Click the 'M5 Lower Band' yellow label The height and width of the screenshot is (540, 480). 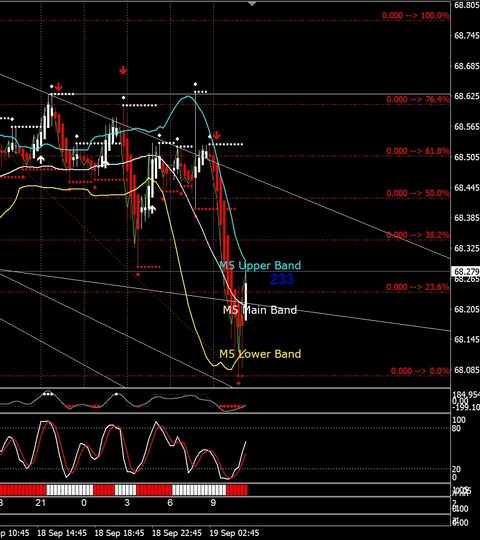[260, 354]
